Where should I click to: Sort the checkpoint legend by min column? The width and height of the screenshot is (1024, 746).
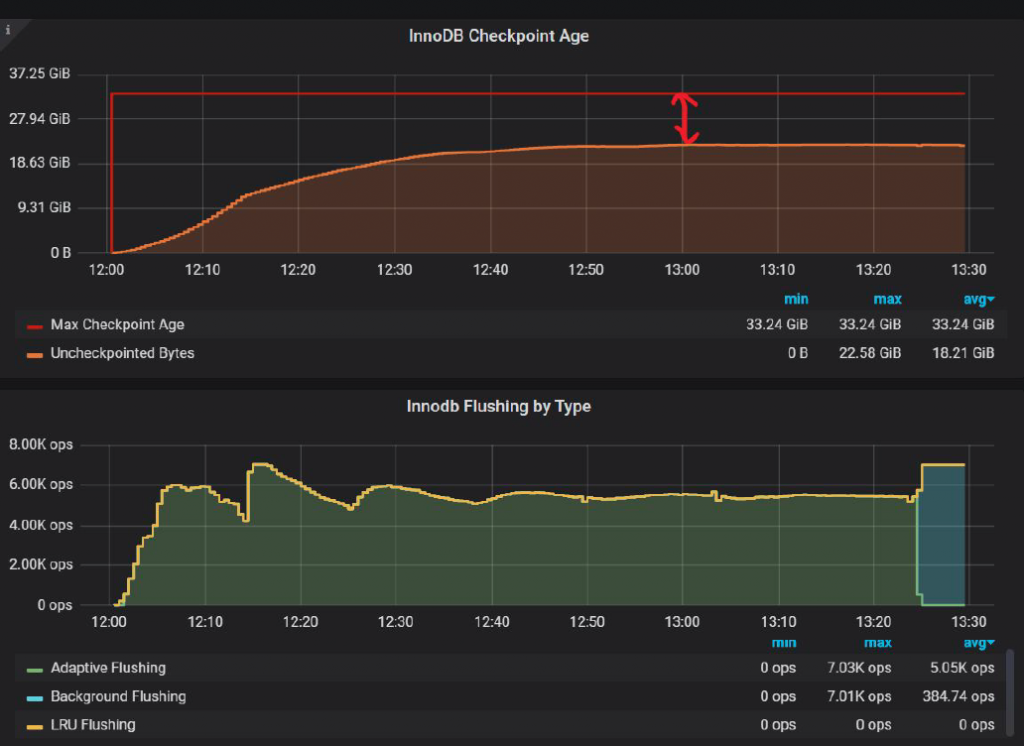coord(796,299)
